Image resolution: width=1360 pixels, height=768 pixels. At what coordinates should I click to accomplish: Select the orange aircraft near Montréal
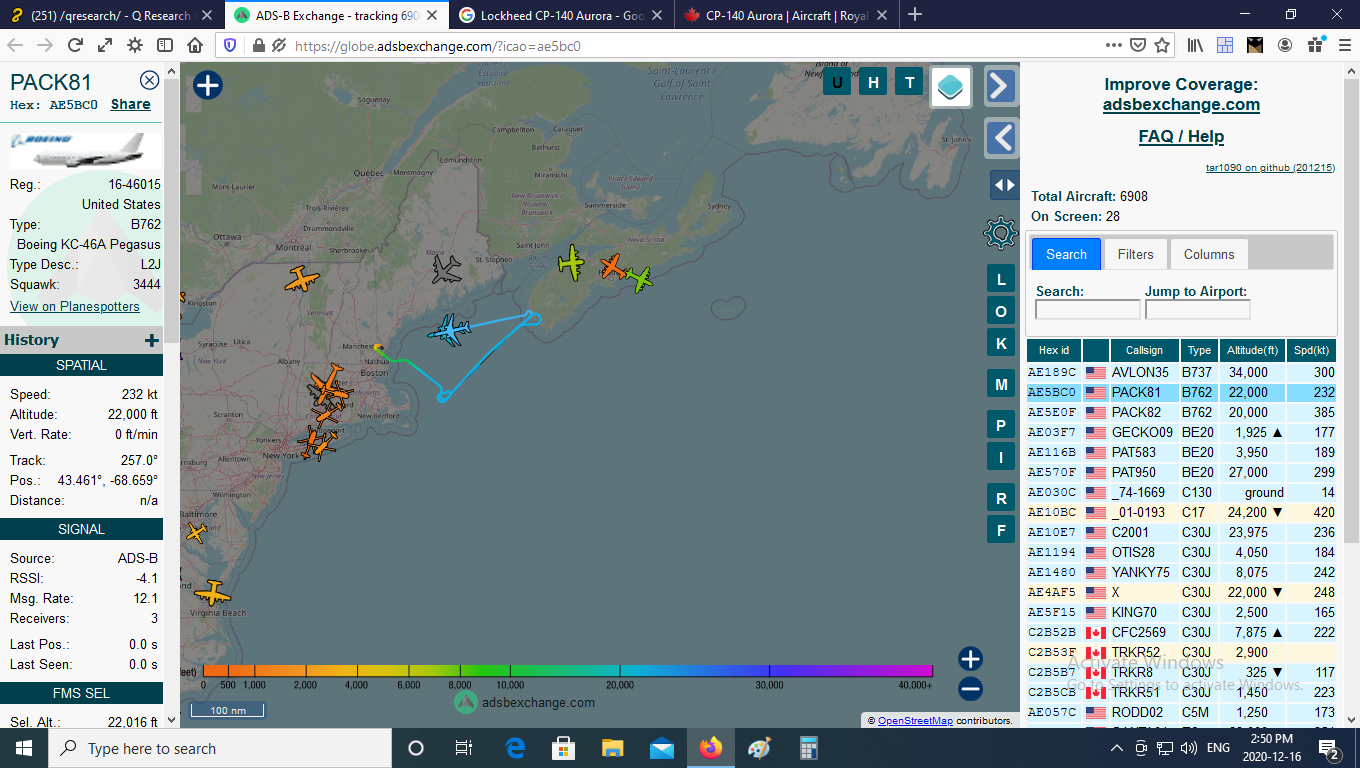click(301, 279)
